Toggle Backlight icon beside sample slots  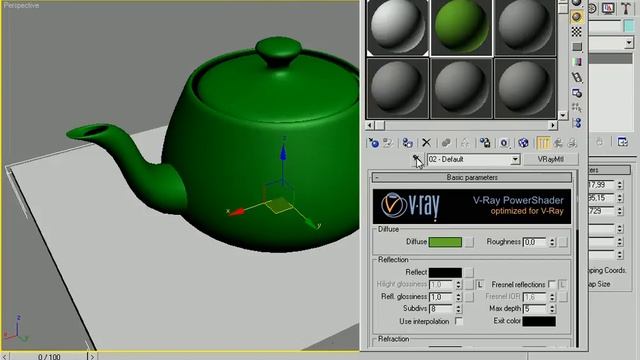[x=576, y=17]
